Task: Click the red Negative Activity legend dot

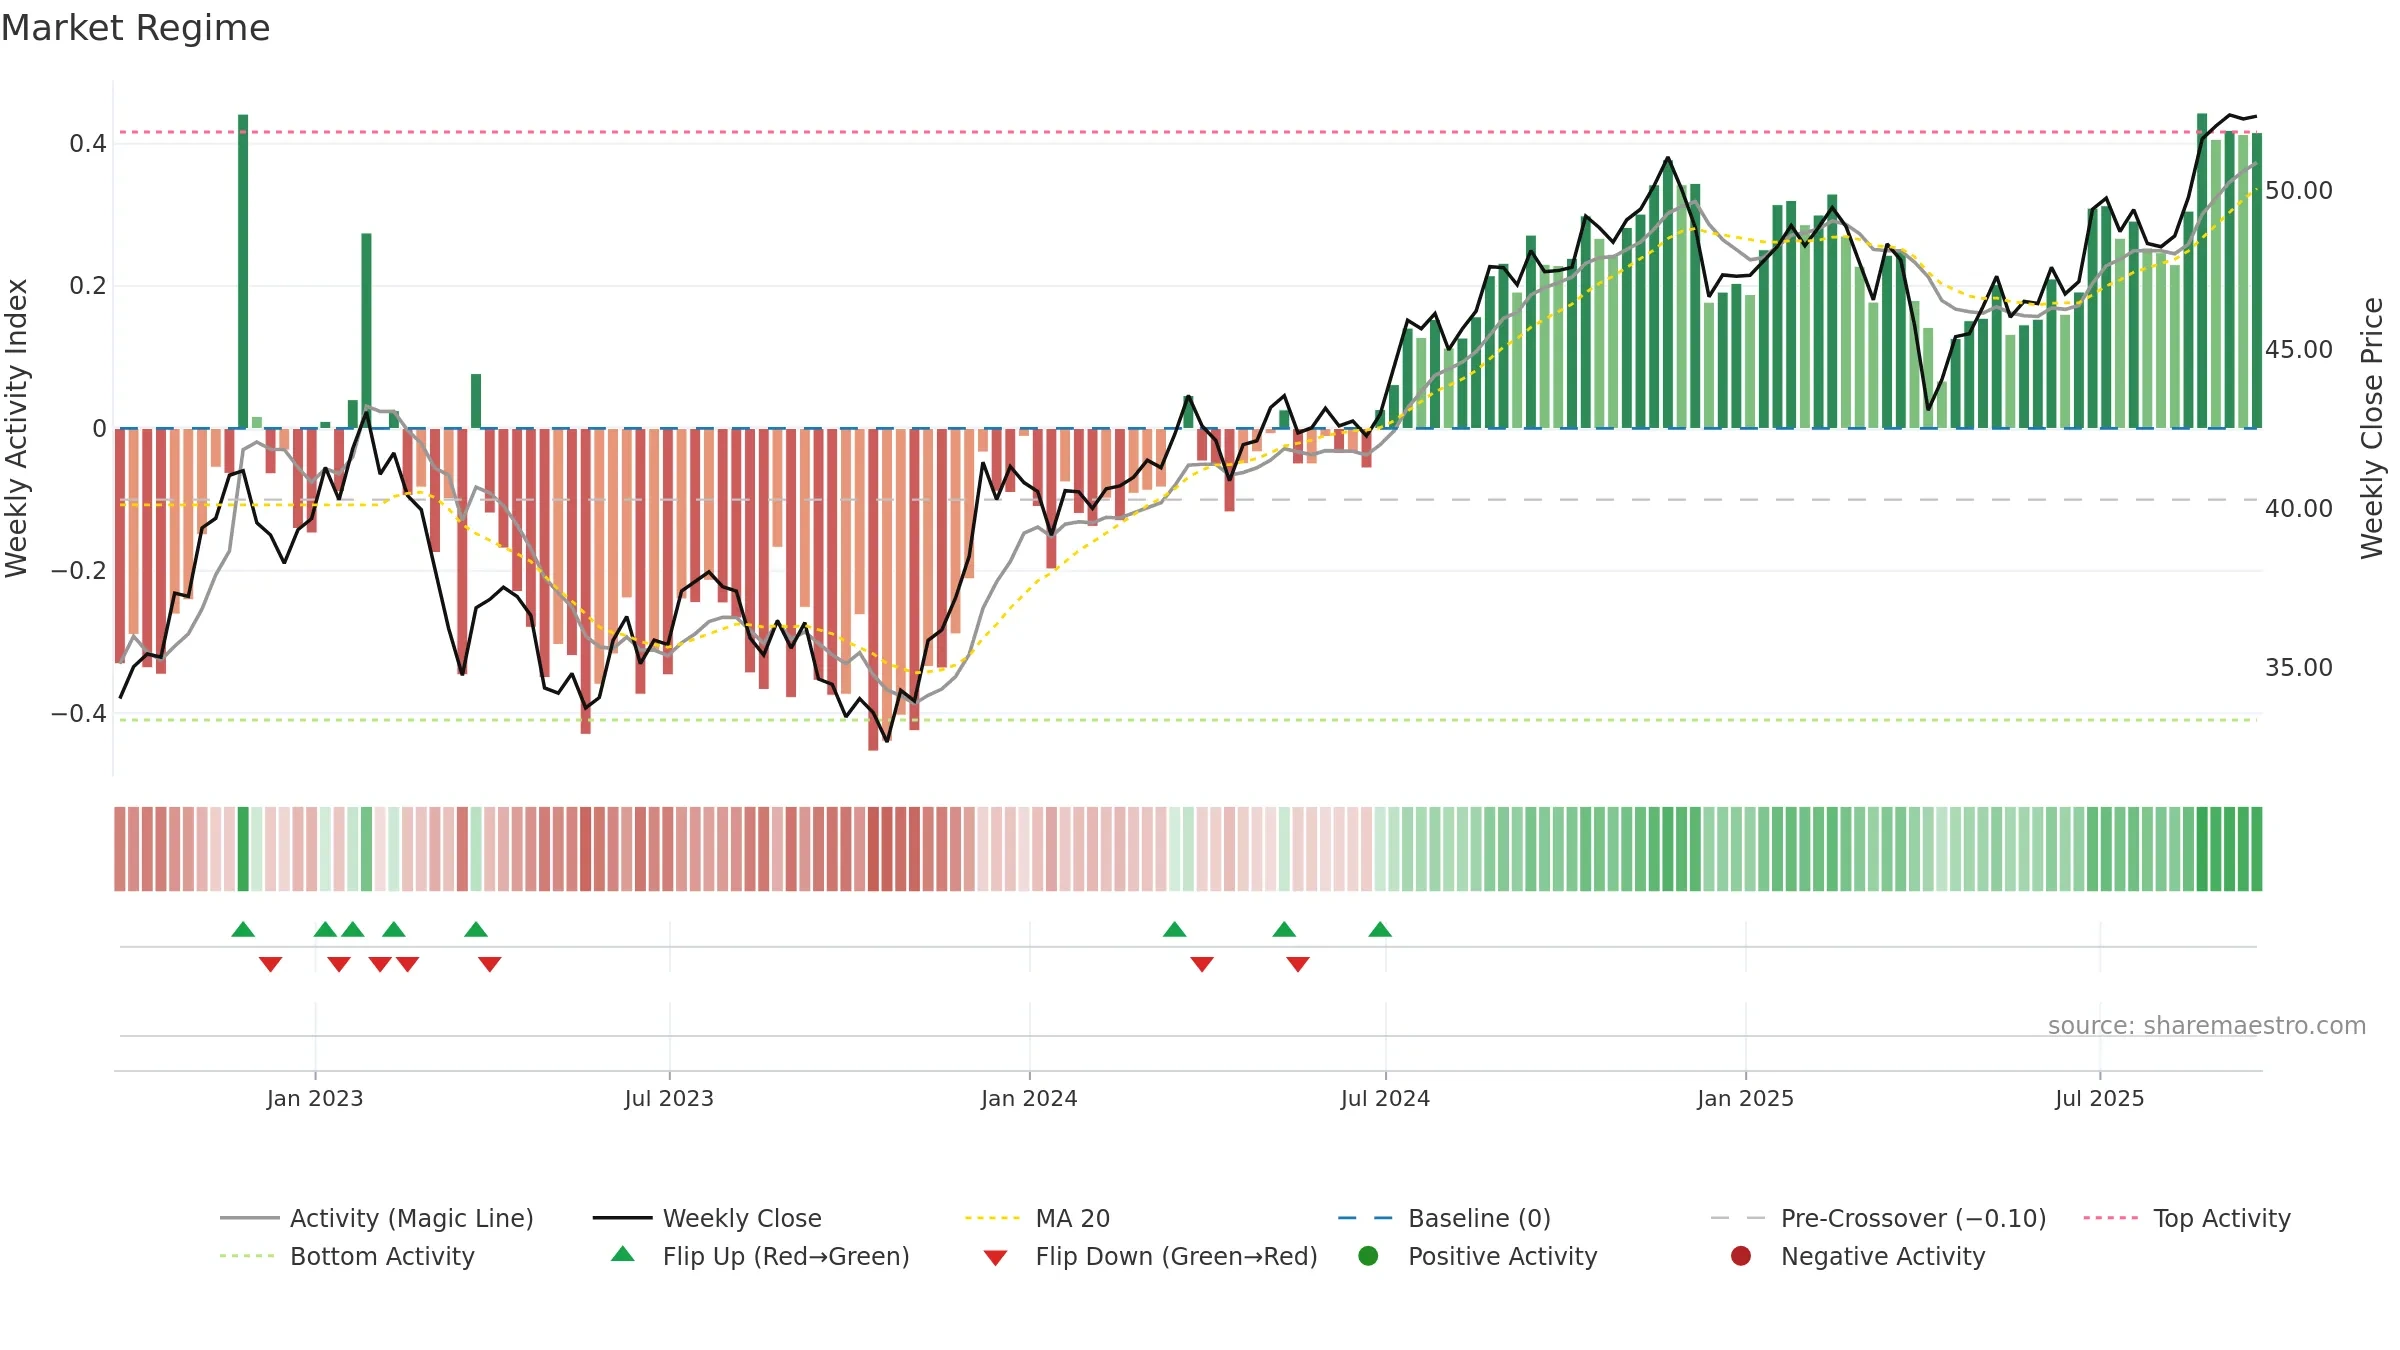Action: [1741, 1256]
